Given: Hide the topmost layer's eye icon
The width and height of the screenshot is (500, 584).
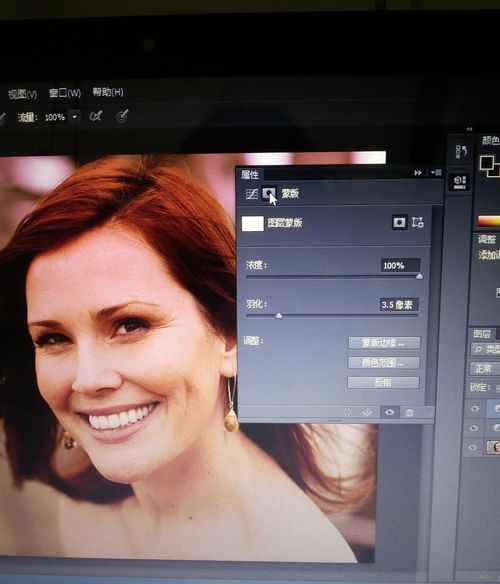Looking at the screenshot, I should (475, 409).
